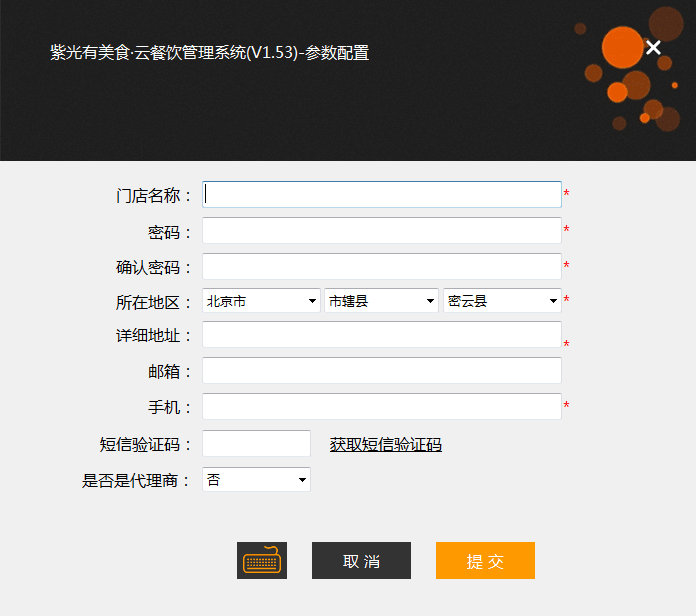Click the 短信验证码 code input box
The width and height of the screenshot is (696, 616).
pyautogui.click(x=256, y=444)
